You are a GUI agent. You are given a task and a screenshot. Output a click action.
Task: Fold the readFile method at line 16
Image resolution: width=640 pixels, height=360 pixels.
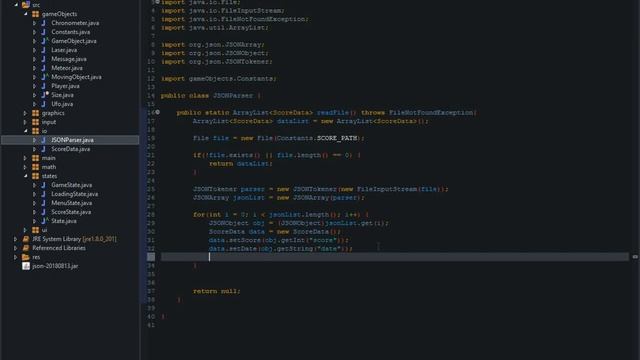coord(158,112)
